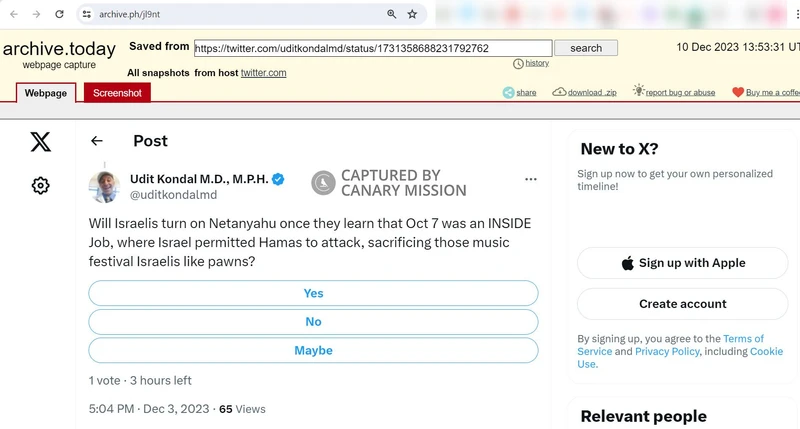This screenshot has width=800, height=429.
Task: Switch to the Screenshot tab
Action: coord(117,93)
